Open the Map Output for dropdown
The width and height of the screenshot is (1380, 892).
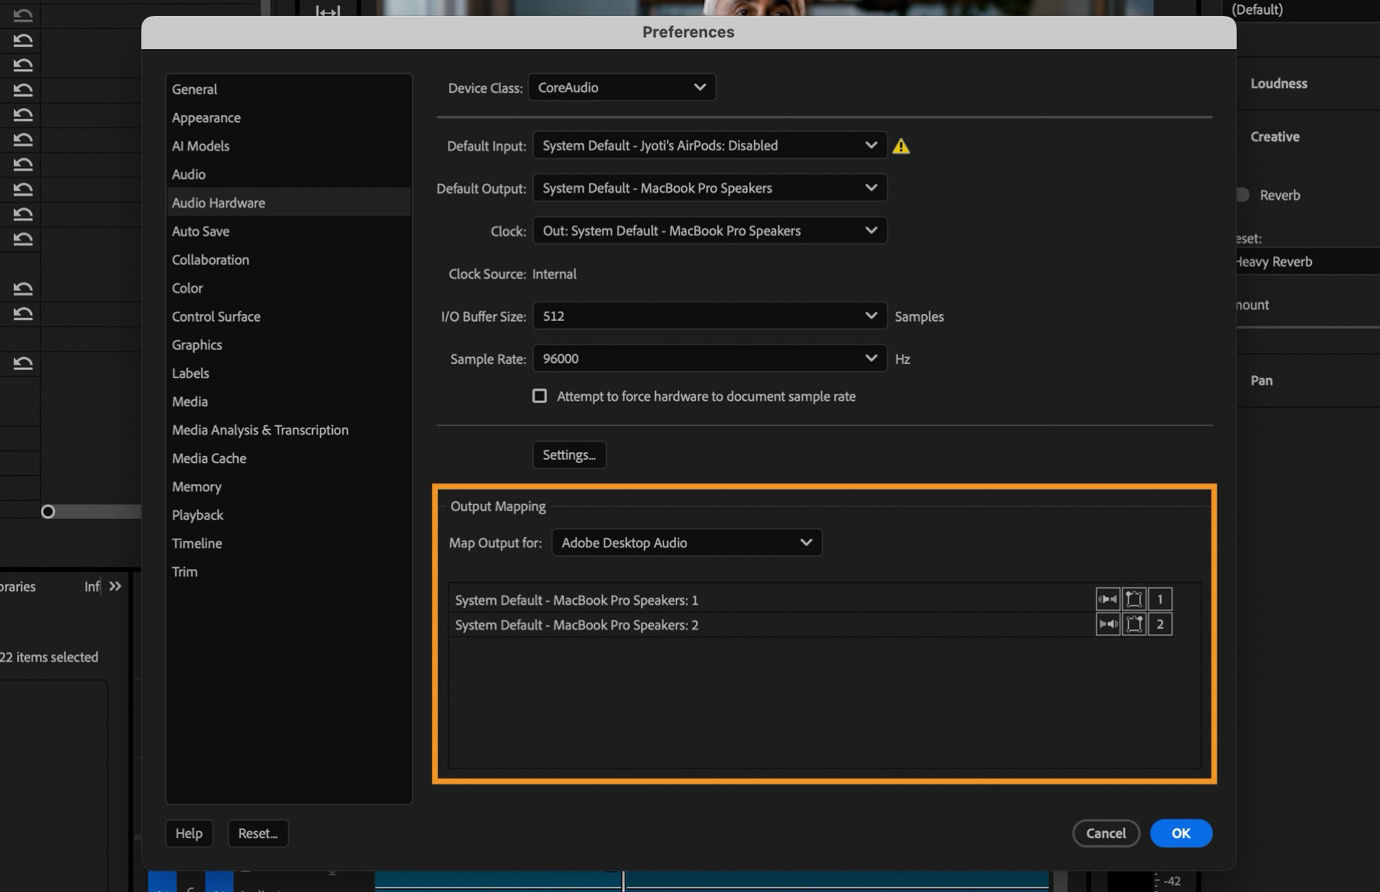[x=686, y=542]
